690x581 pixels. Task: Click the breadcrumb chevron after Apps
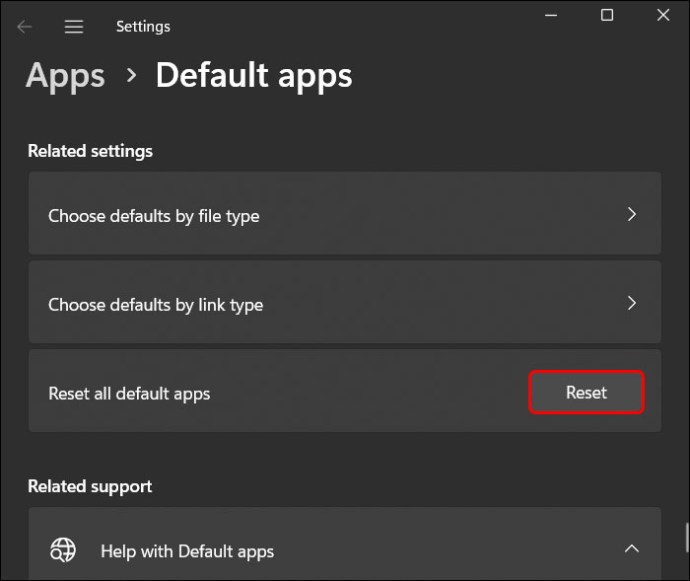(x=131, y=75)
